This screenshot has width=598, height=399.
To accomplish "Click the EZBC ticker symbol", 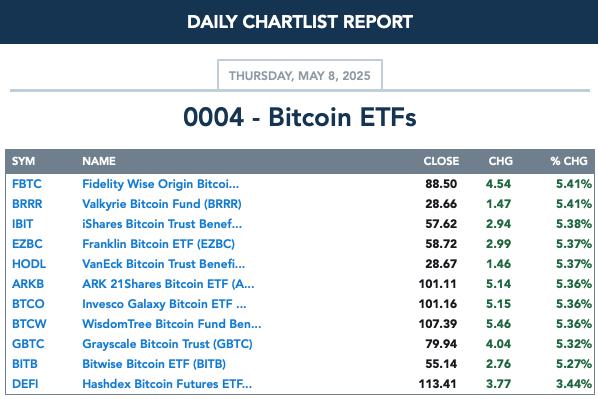I will click(27, 244).
